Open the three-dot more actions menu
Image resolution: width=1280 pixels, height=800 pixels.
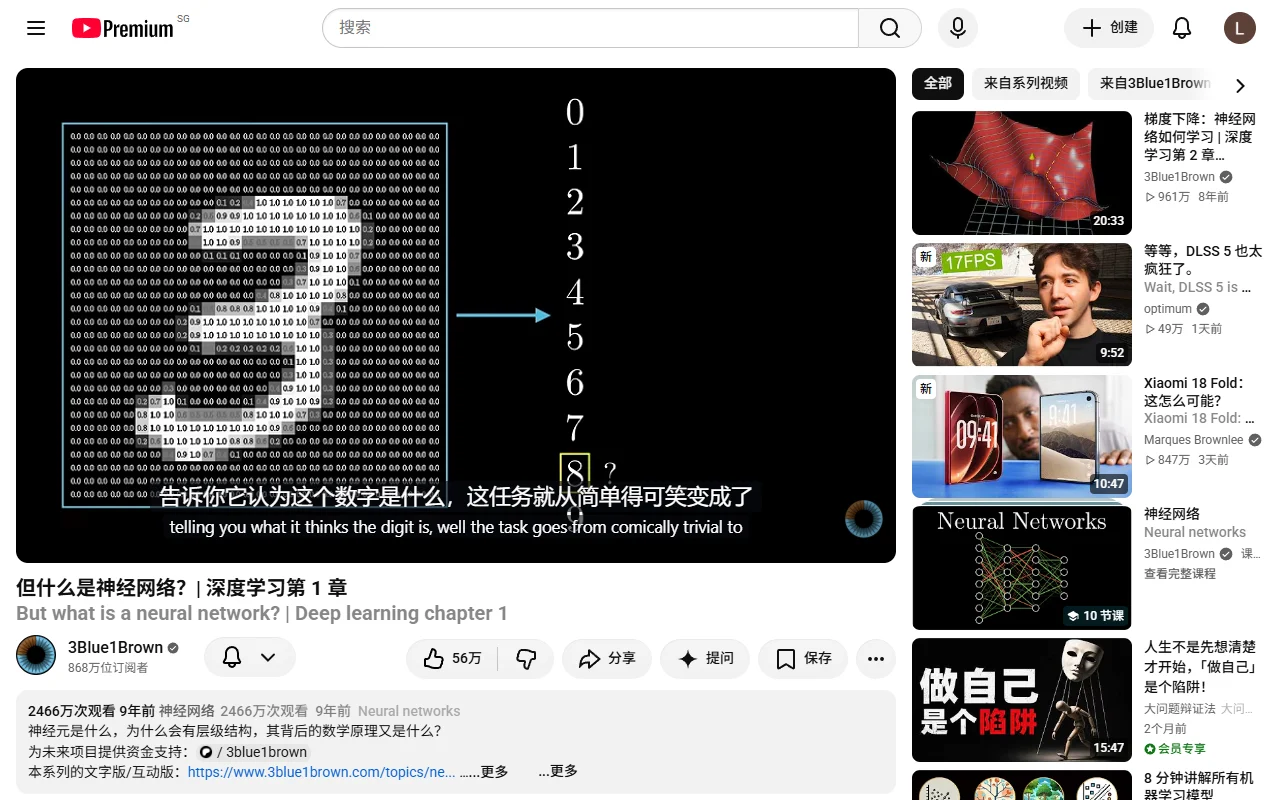point(876,658)
